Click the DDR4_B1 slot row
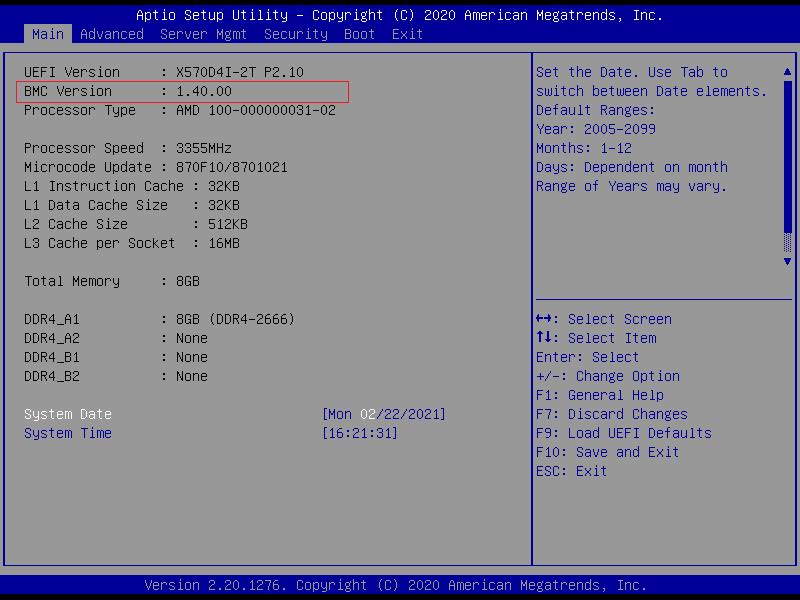Screen dimensions: 800x600 116,357
